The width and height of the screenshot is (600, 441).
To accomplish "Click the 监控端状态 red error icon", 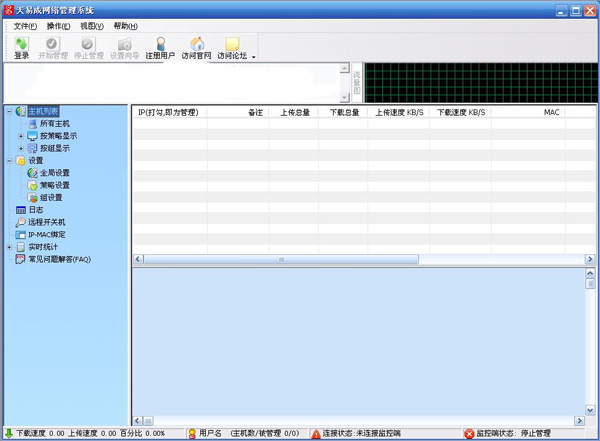I will 469,434.
